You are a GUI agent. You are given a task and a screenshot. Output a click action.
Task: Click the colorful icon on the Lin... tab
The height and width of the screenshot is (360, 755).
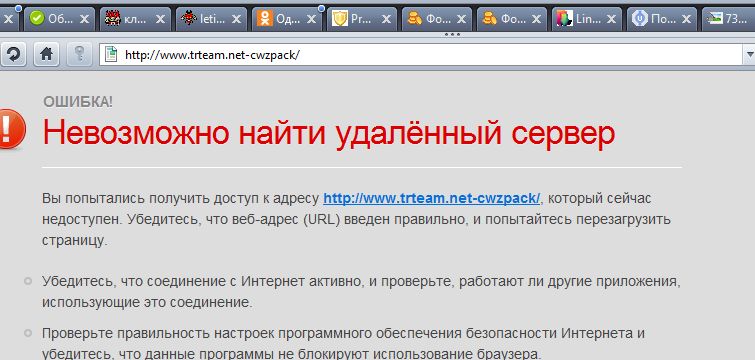(564, 18)
